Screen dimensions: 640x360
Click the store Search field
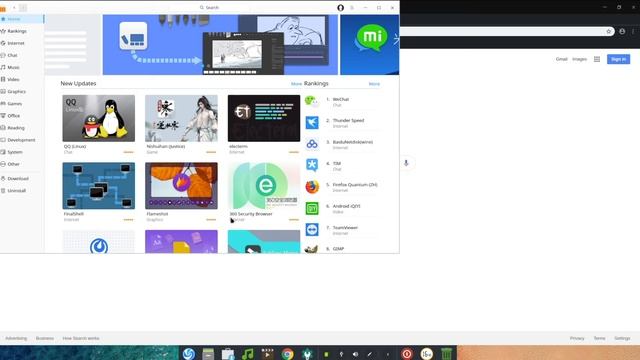(209, 8)
